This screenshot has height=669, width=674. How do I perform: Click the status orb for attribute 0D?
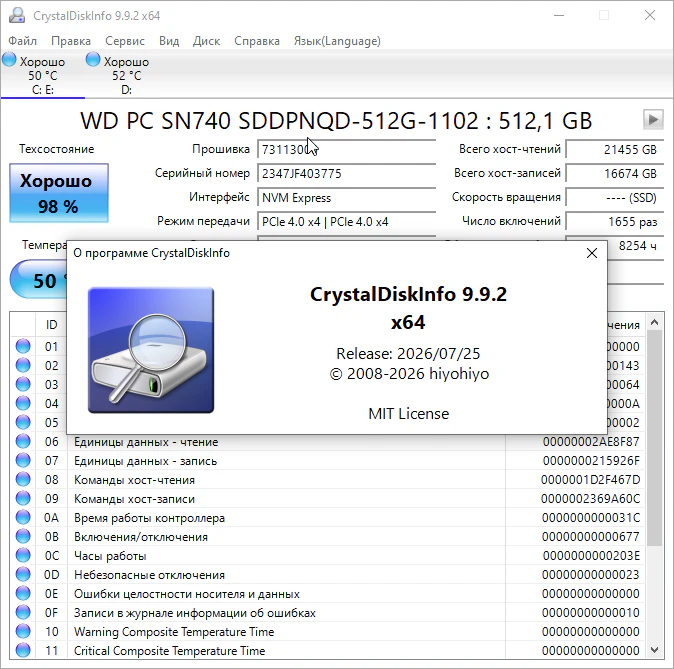tap(23, 574)
